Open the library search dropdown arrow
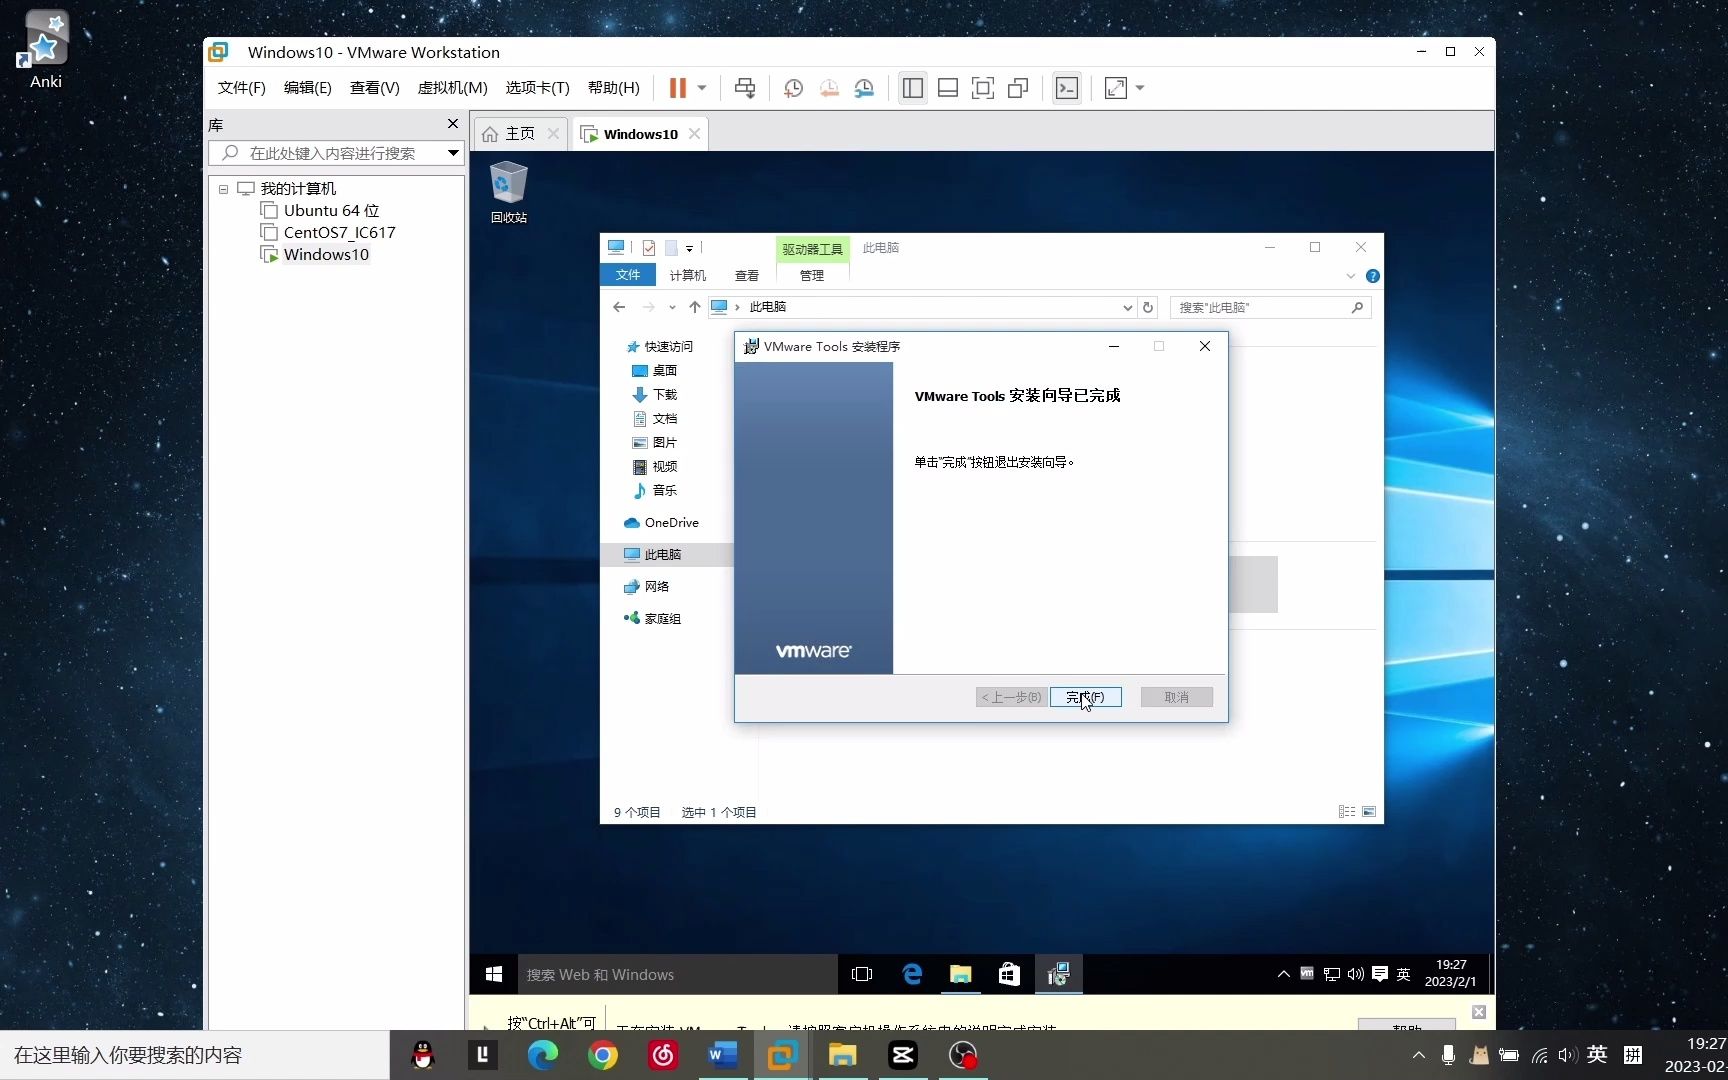 tap(453, 153)
